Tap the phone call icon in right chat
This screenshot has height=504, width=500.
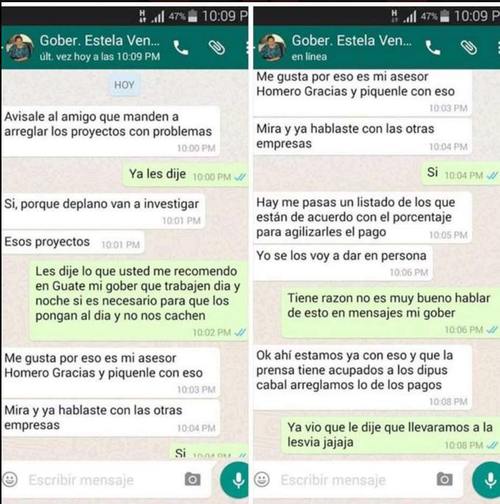tap(433, 48)
